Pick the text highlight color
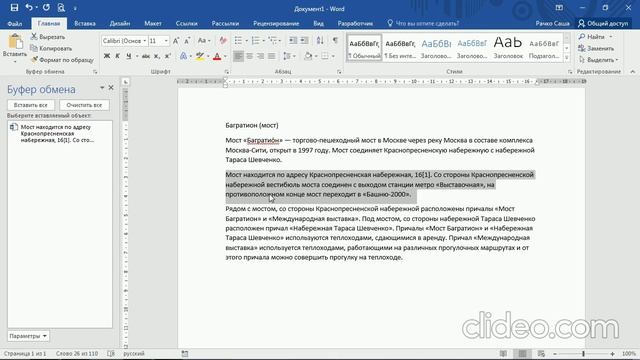 point(199,56)
